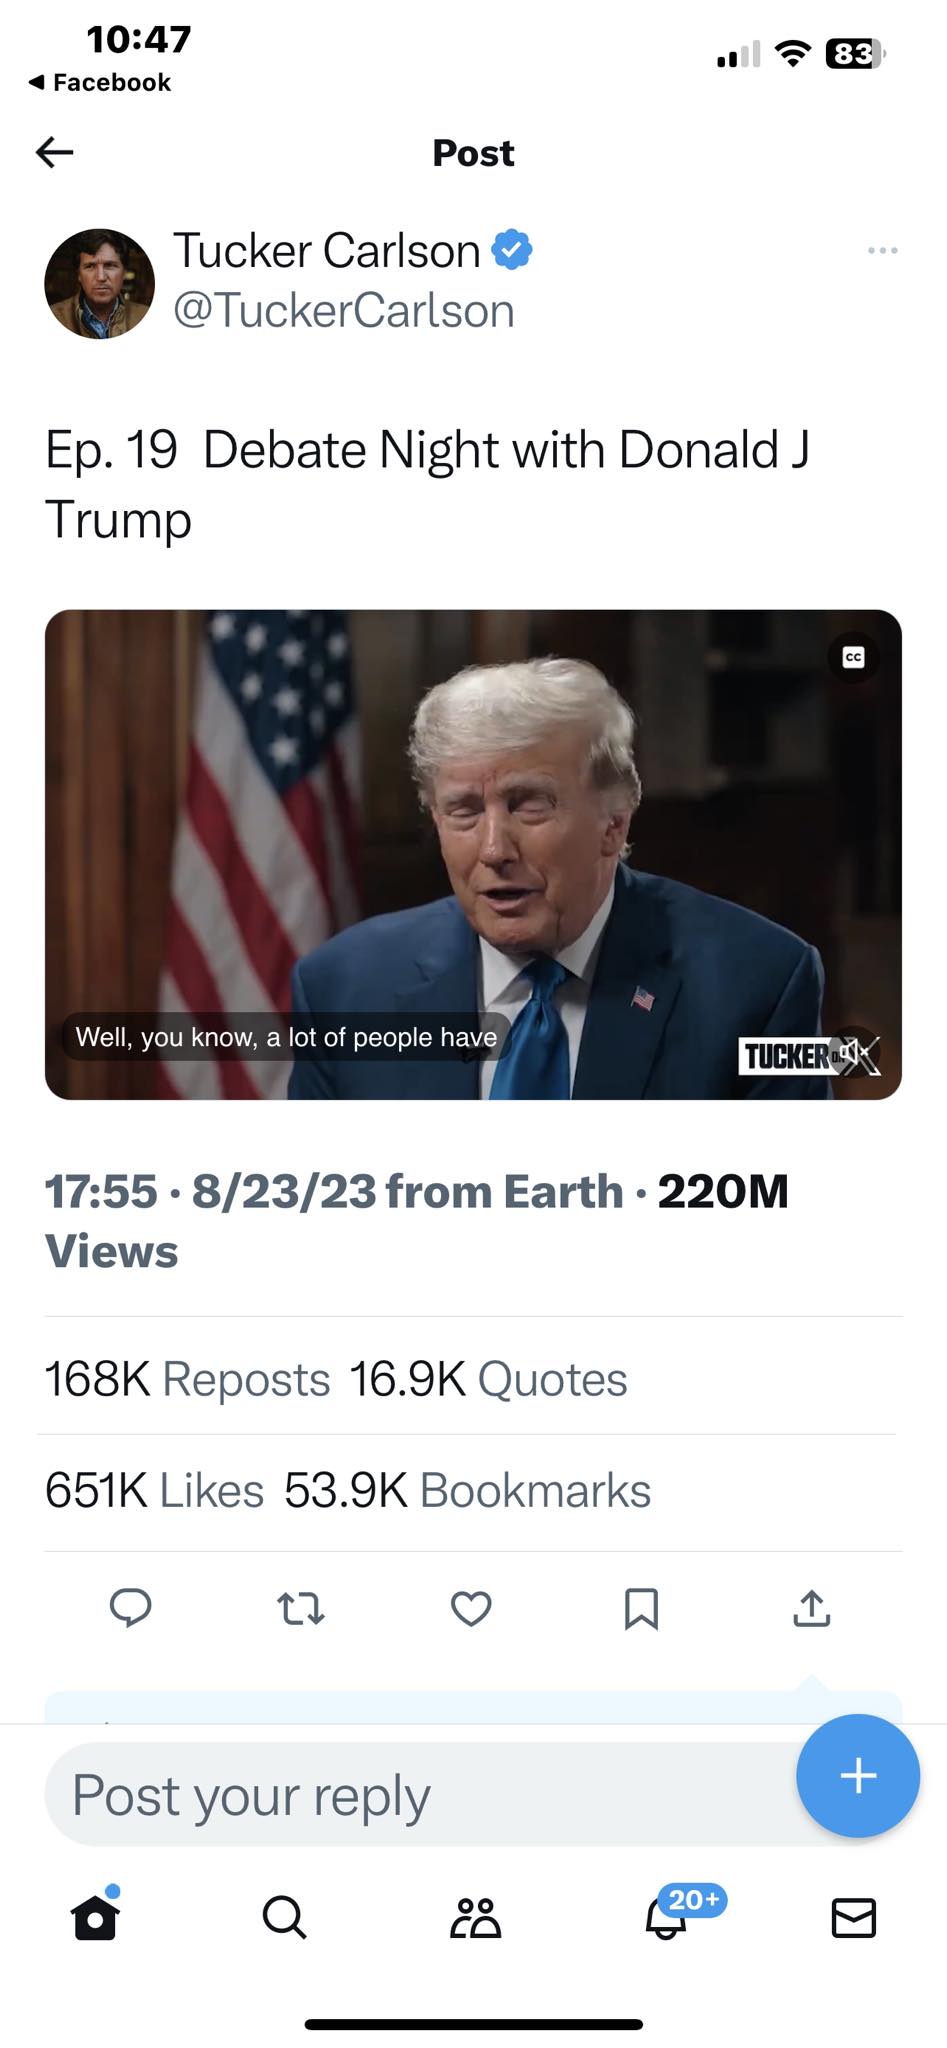
Task: Repost this post
Action: (x=300, y=1608)
